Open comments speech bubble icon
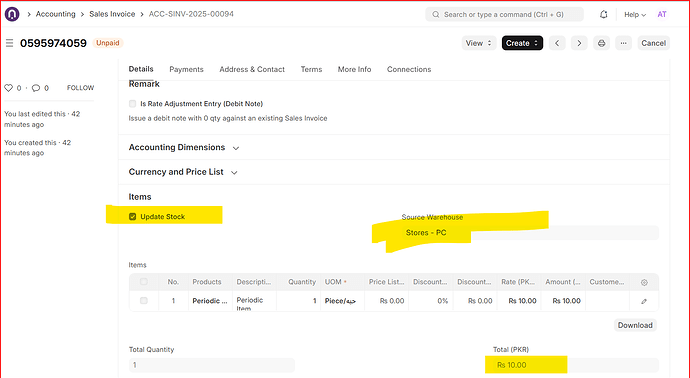Image resolution: width=690 pixels, height=378 pixels. 36,88
